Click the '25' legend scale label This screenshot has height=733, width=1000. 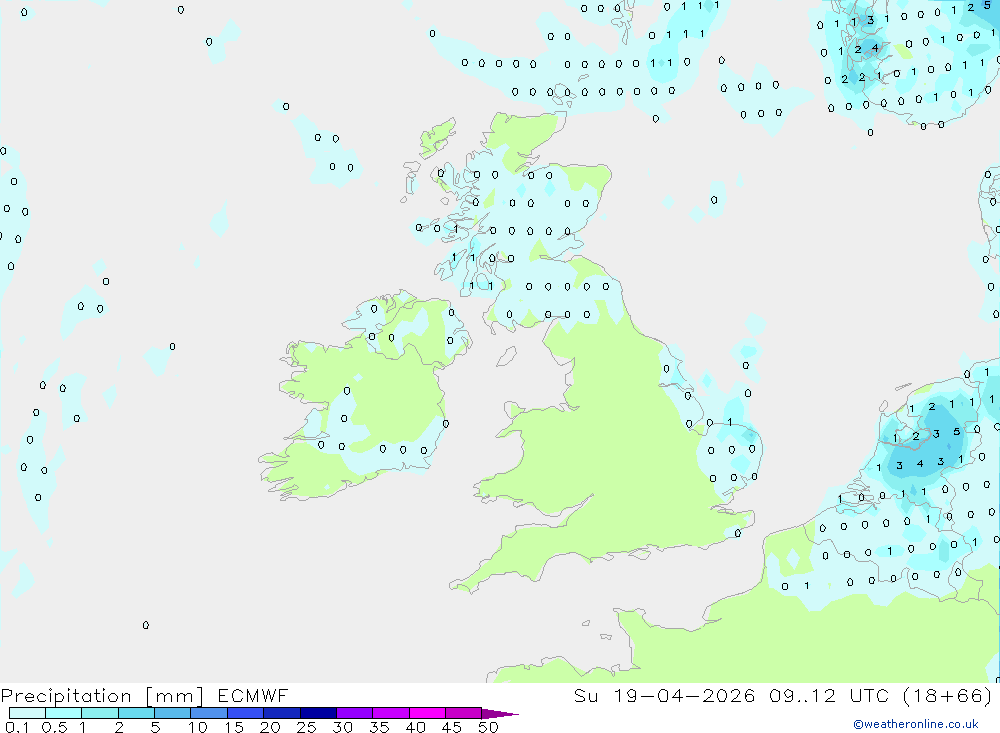click(306, 727)
